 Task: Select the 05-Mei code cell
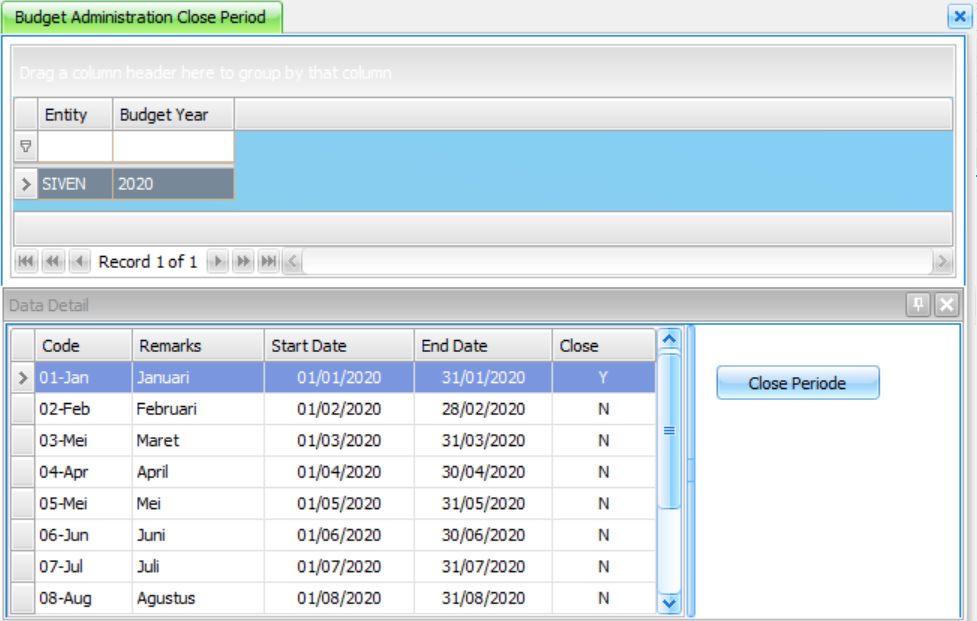[x=83, y=503]
